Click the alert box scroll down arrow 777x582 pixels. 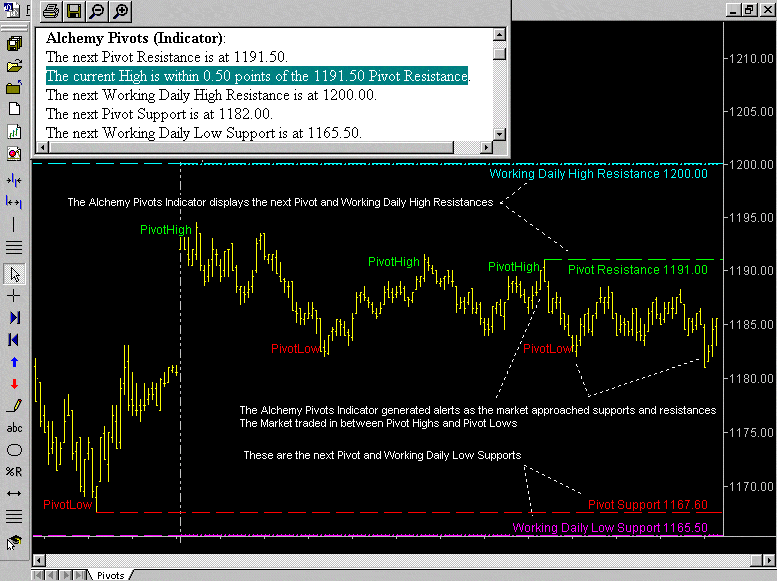coord(500,134)
